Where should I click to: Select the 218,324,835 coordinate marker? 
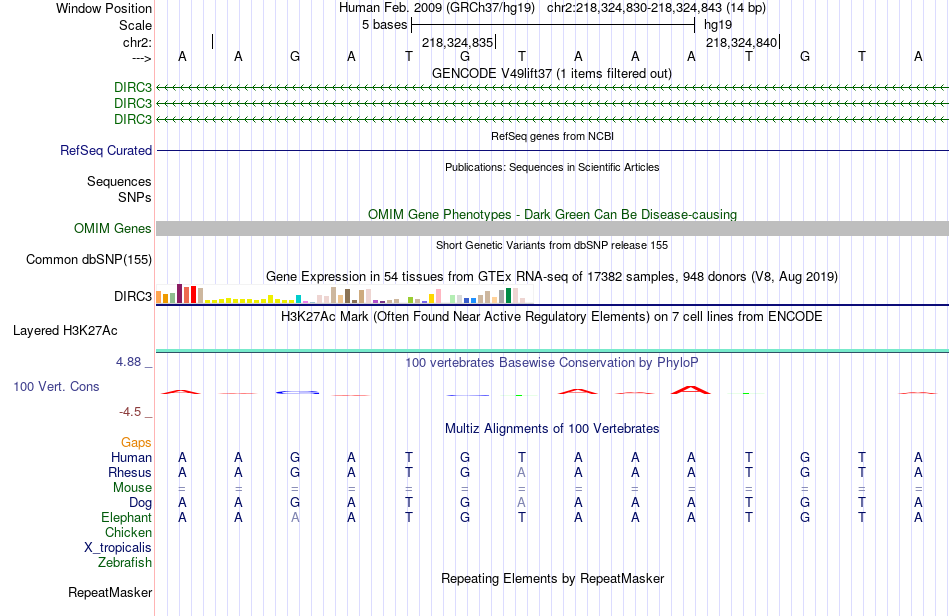point(457,42)
